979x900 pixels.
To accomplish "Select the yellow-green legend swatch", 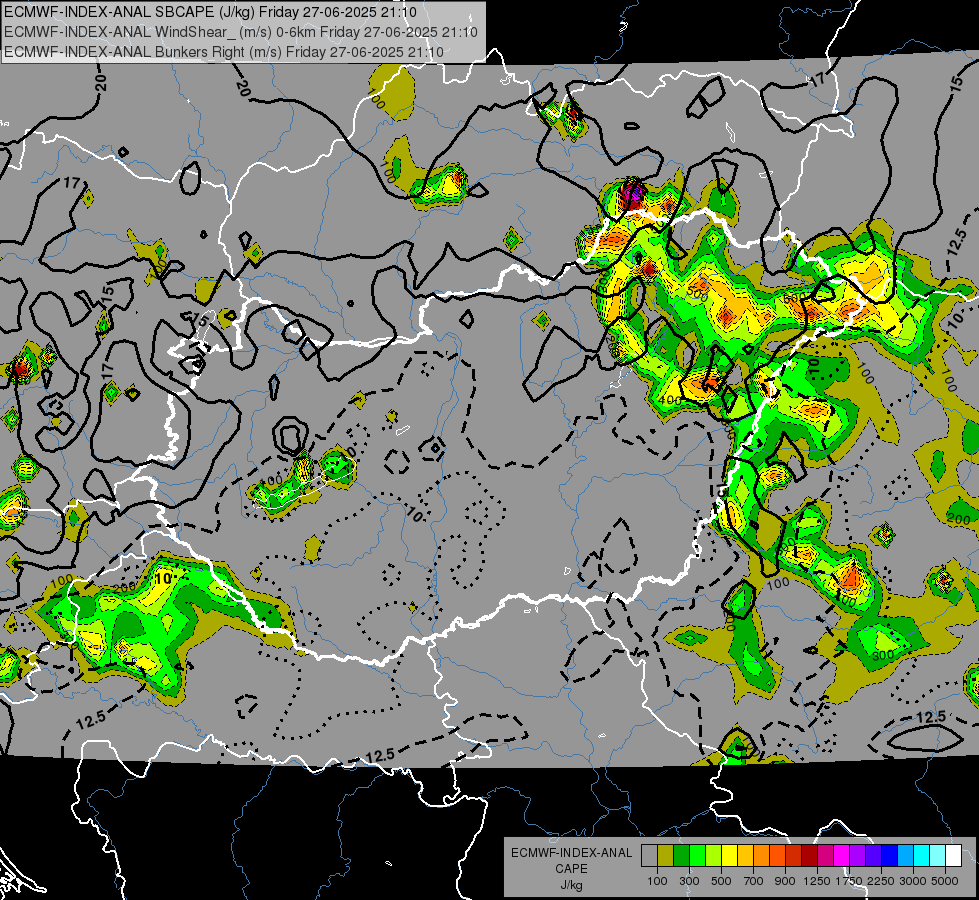I will click(713, 856).
